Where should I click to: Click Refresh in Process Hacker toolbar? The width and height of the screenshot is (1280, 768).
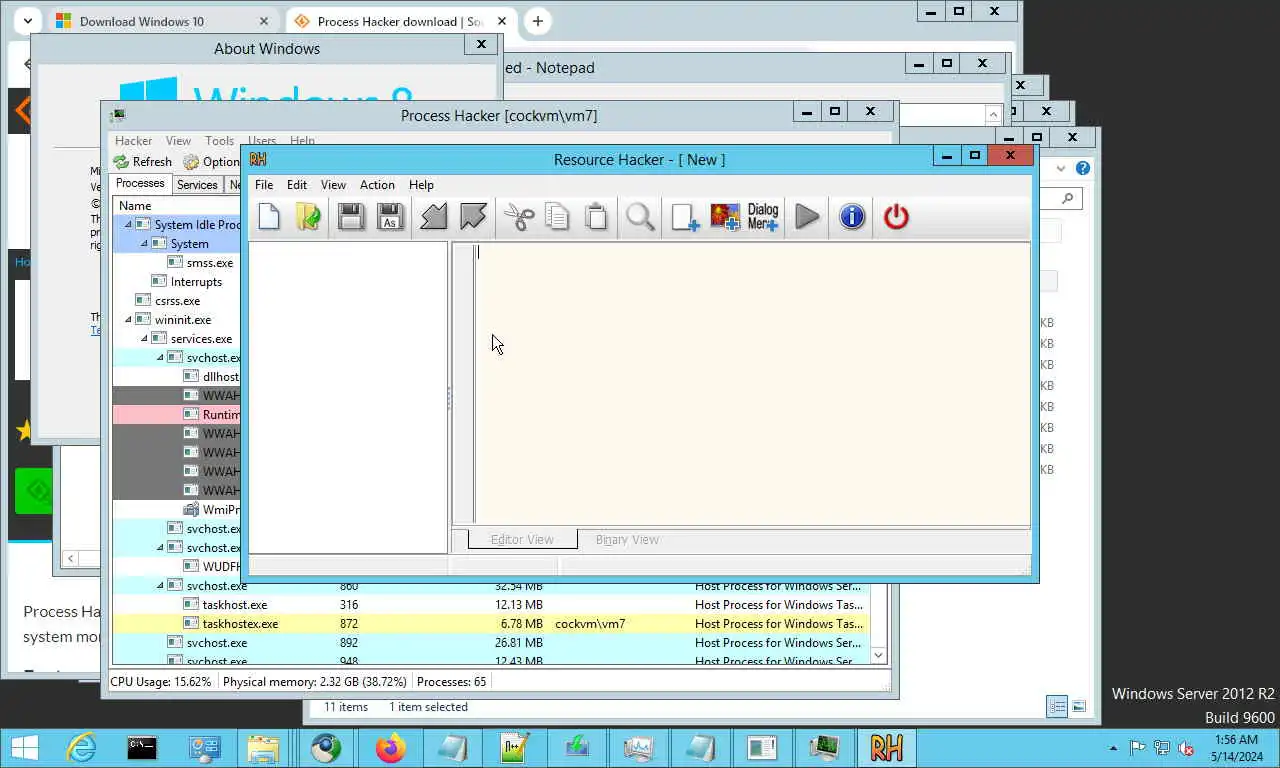142,162
